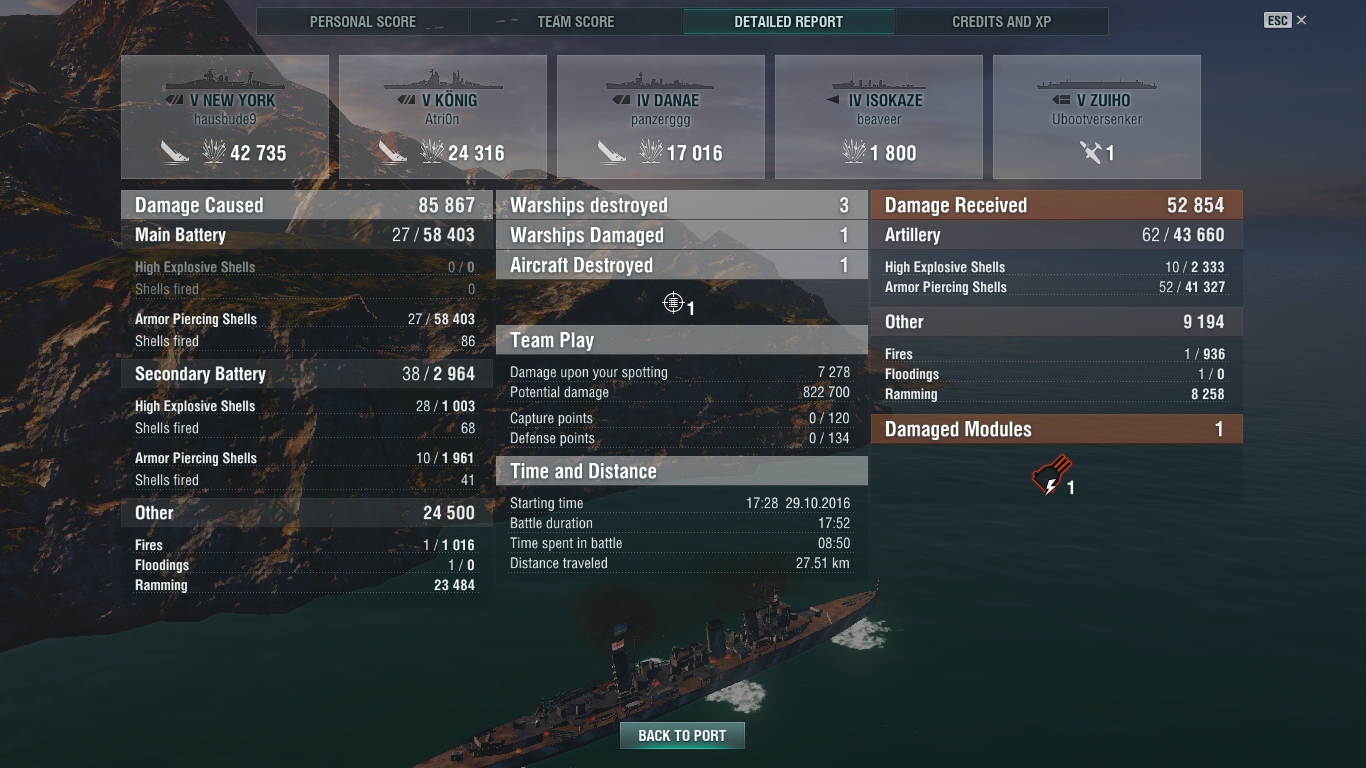Click the aircraft shot down icon on Zuiho card
This screenshot has width=1366, height=768.
pos(1090,152)
